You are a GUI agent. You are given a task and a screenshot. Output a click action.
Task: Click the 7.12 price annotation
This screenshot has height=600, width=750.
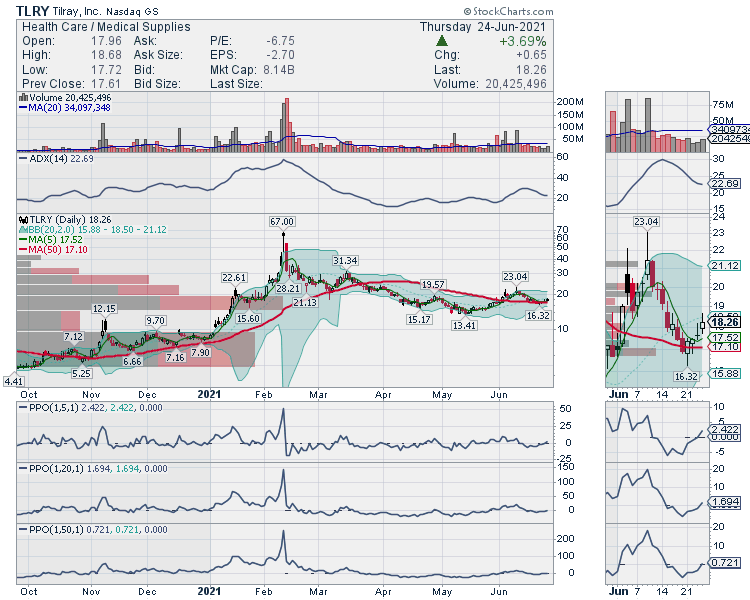coord(74,337)
